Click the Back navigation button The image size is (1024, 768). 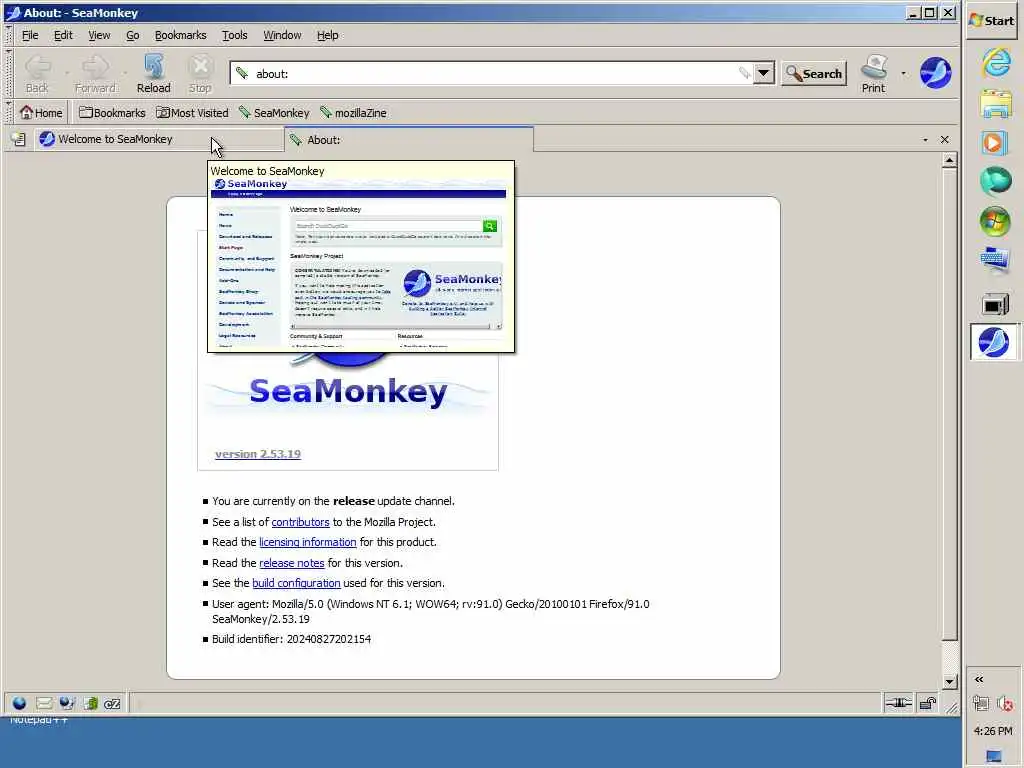pyautogui.click(x=37, y=74)
